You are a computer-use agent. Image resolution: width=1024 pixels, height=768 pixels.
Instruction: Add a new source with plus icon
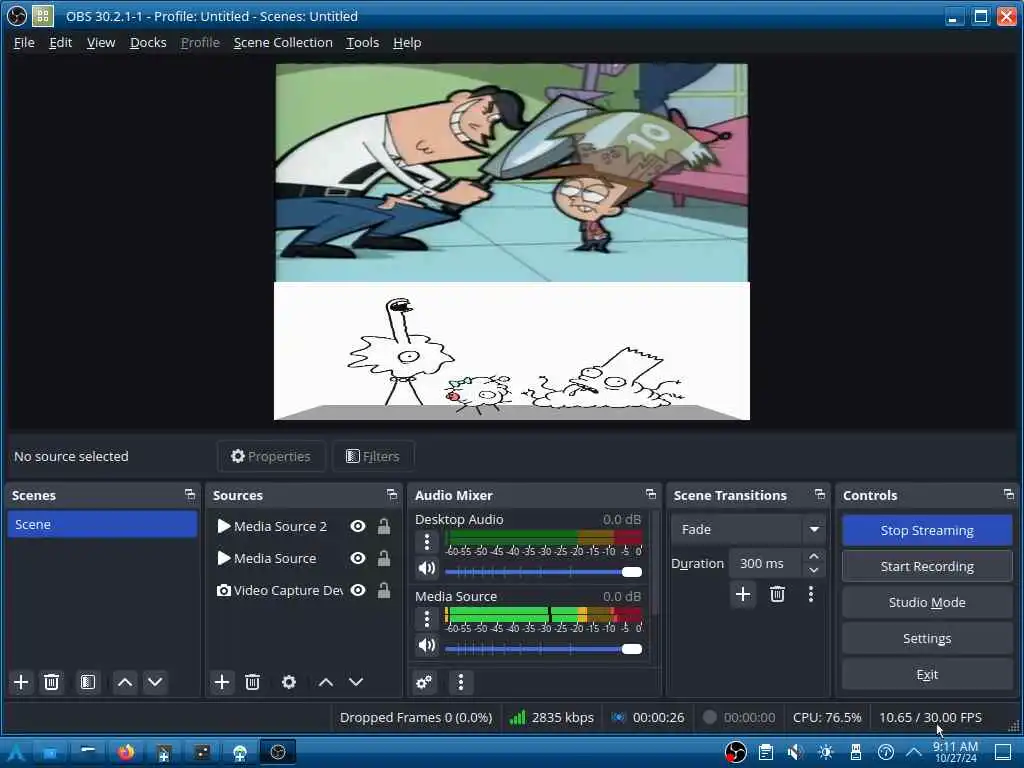(221, 682)
